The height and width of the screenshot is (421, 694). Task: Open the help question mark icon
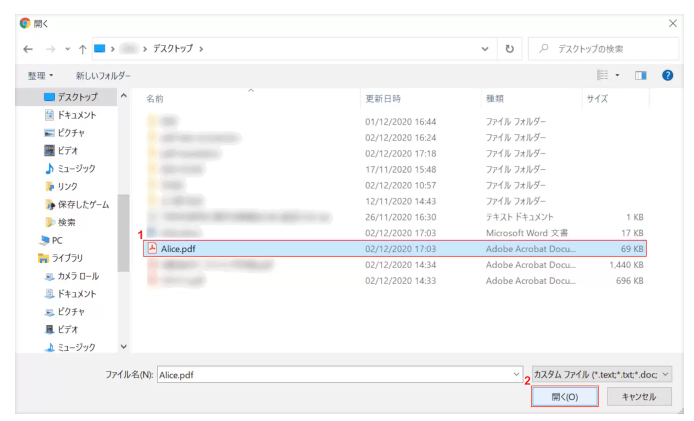tap(667, 75)
